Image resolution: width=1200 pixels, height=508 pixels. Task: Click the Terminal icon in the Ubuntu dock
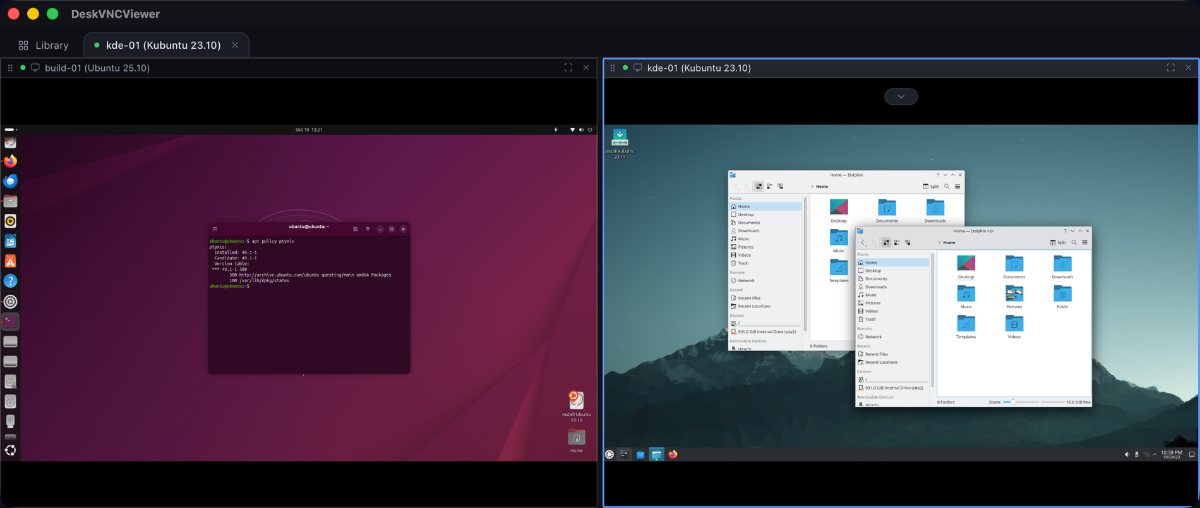click(10, 322)
